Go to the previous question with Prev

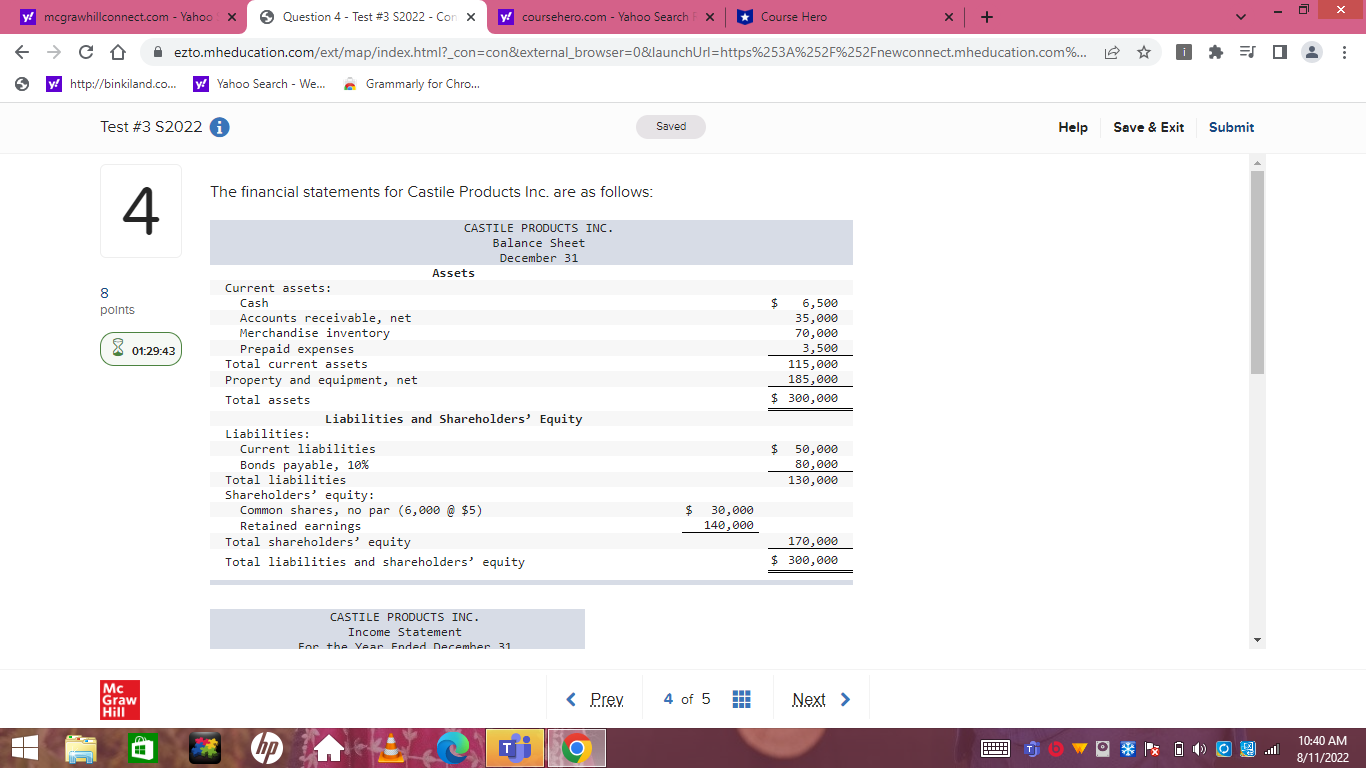(x=595, y=699)
